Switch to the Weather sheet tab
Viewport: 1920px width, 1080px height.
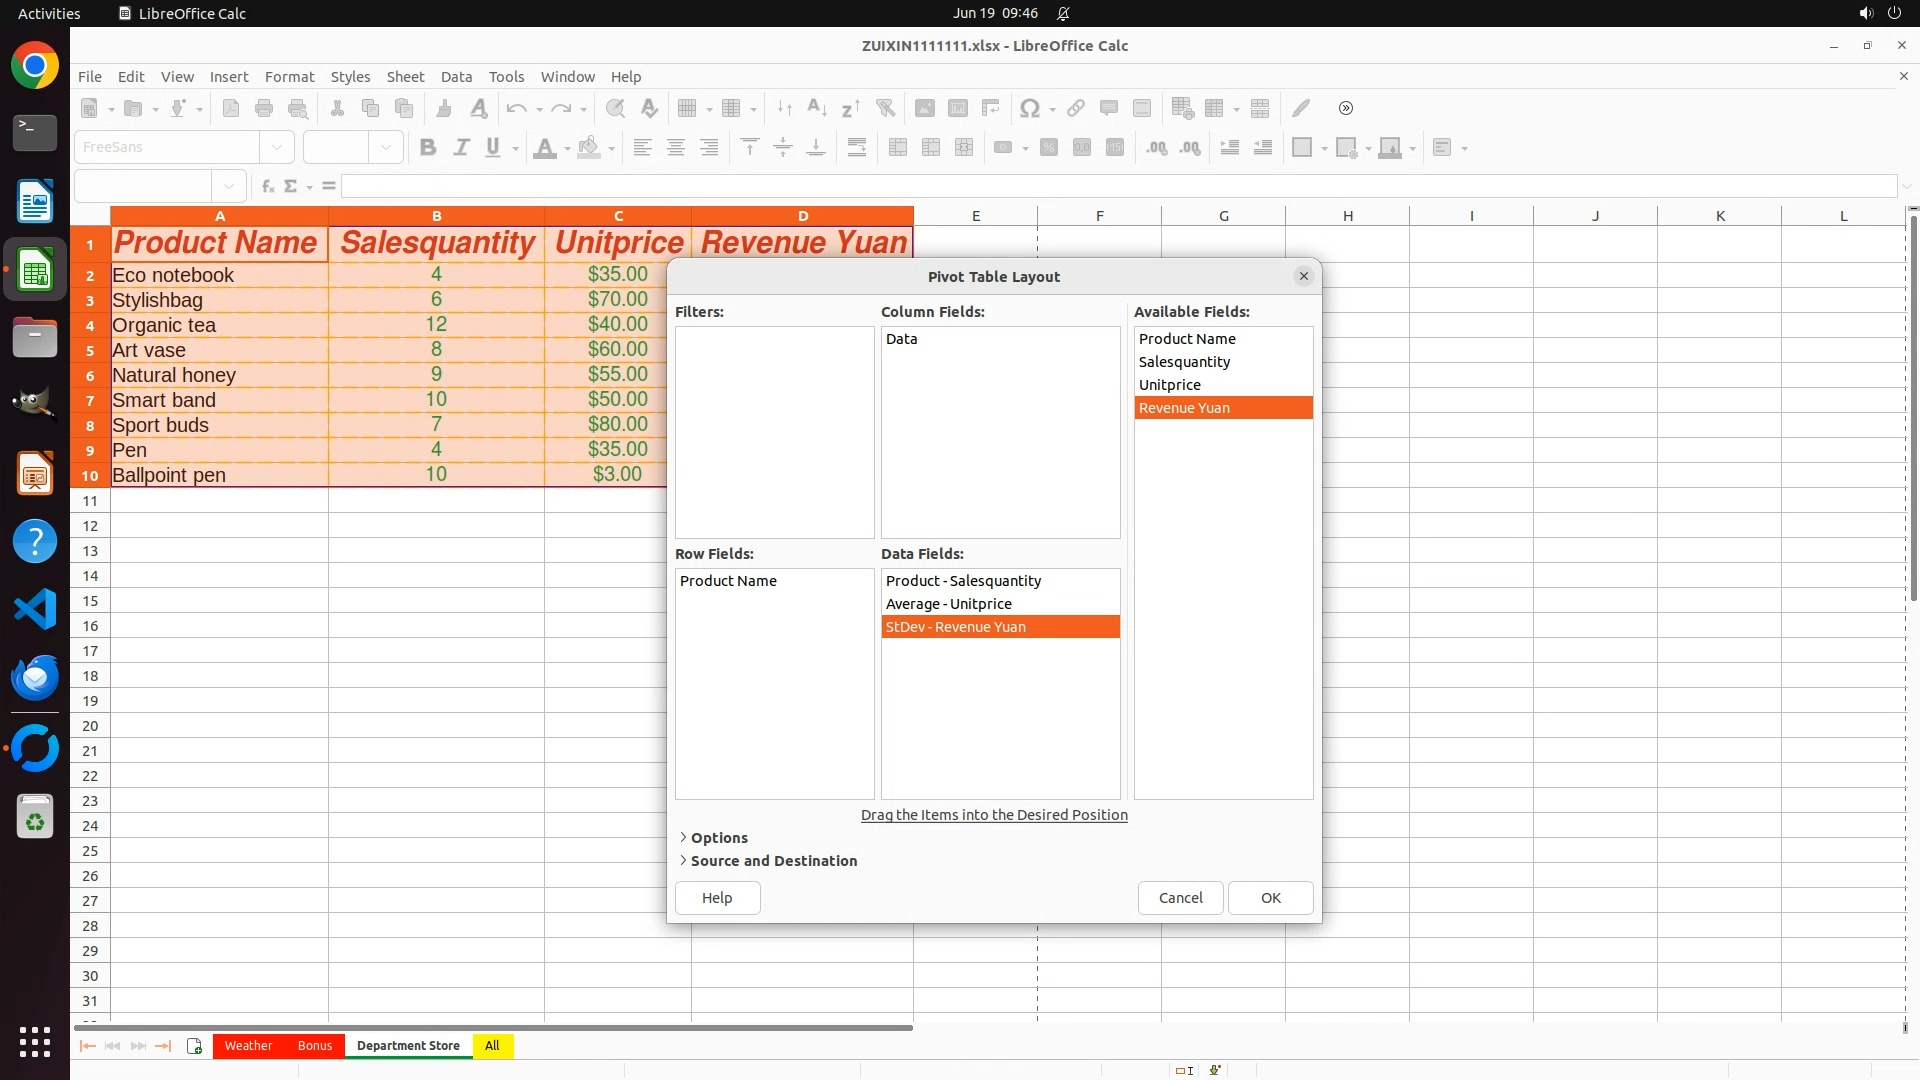[x=248, y=1046]
